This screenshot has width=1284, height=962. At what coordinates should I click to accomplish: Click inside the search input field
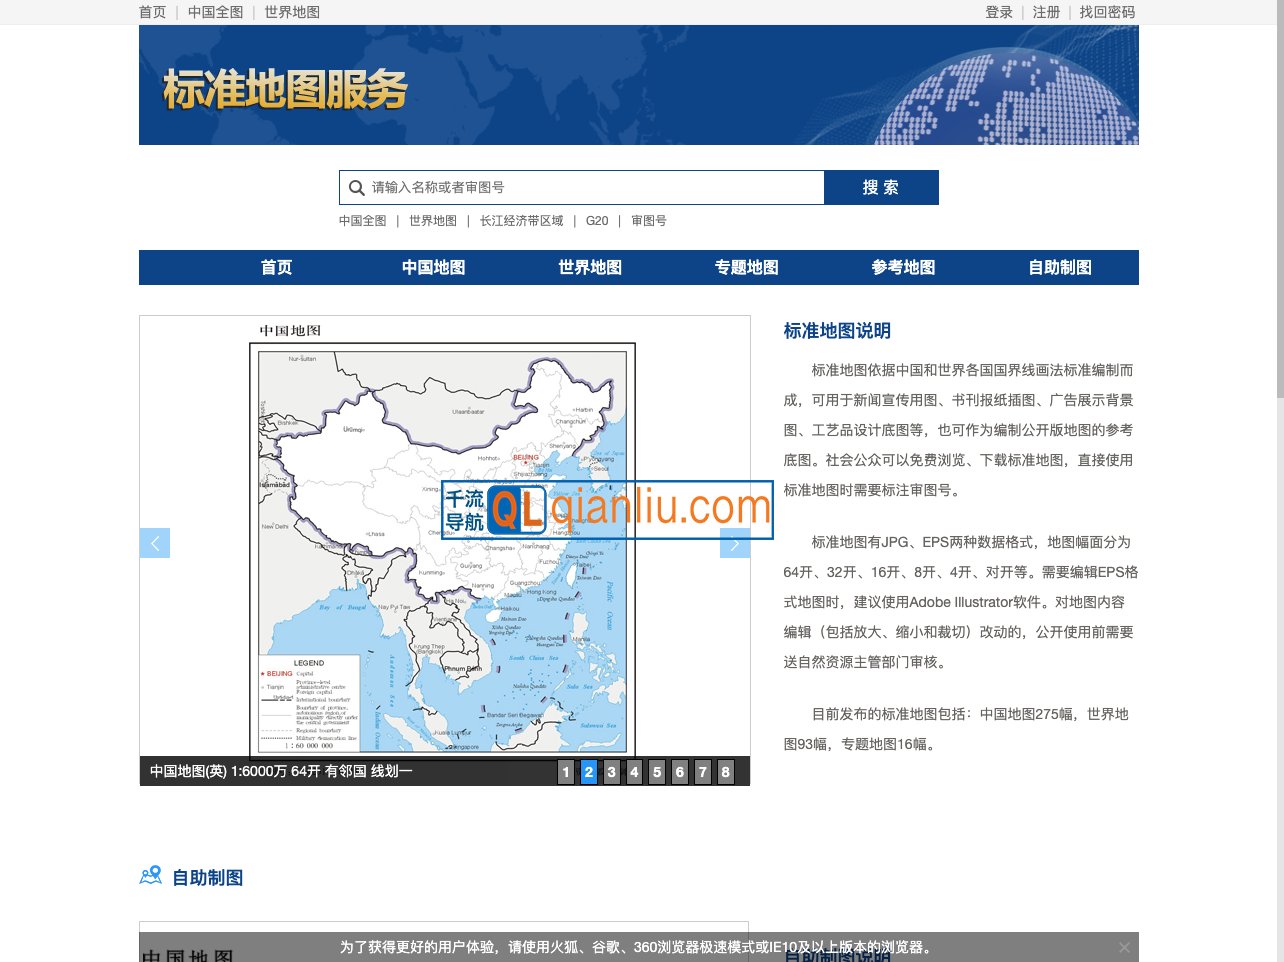click(580, 187)
